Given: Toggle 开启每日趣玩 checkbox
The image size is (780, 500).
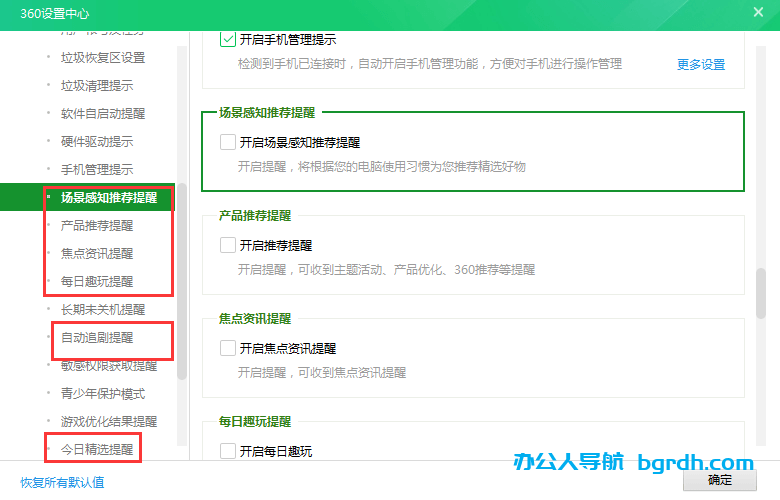Looking at the screenshot, I should (x=228, y=451).
